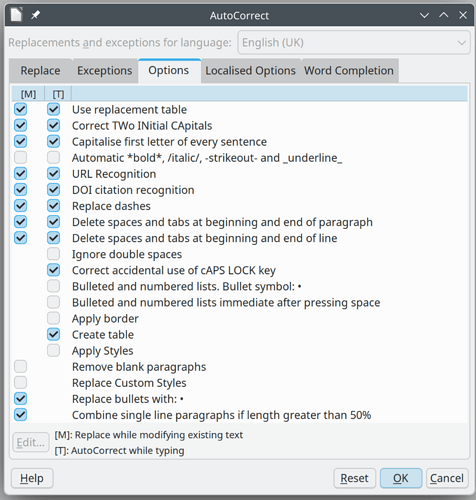
Task: Switch to the Replace tab
Action: click(40, 71)
